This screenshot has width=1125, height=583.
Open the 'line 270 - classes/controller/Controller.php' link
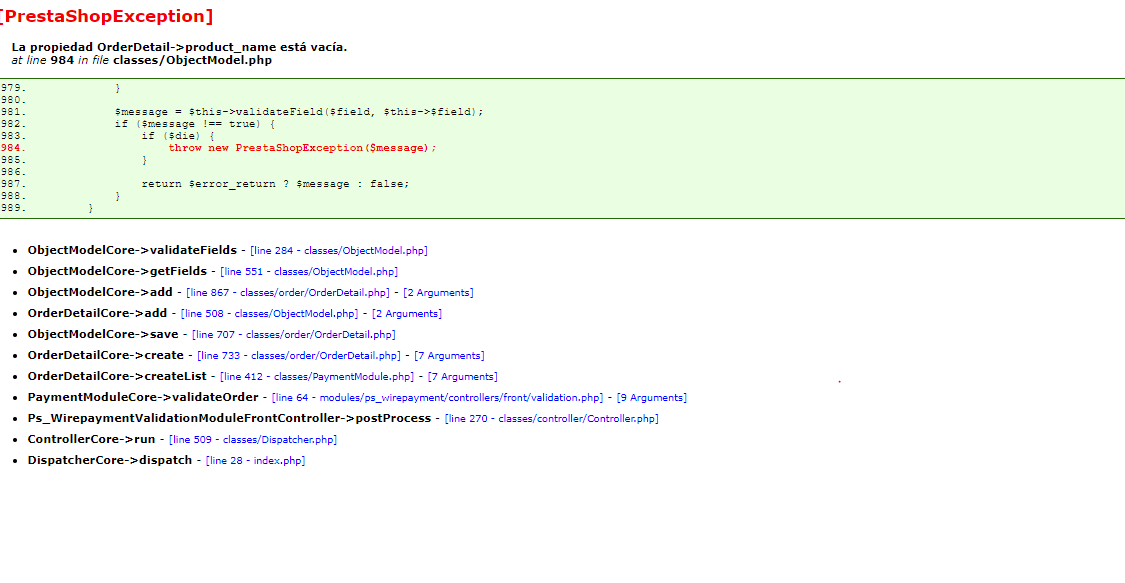click(x=552, y=419)
